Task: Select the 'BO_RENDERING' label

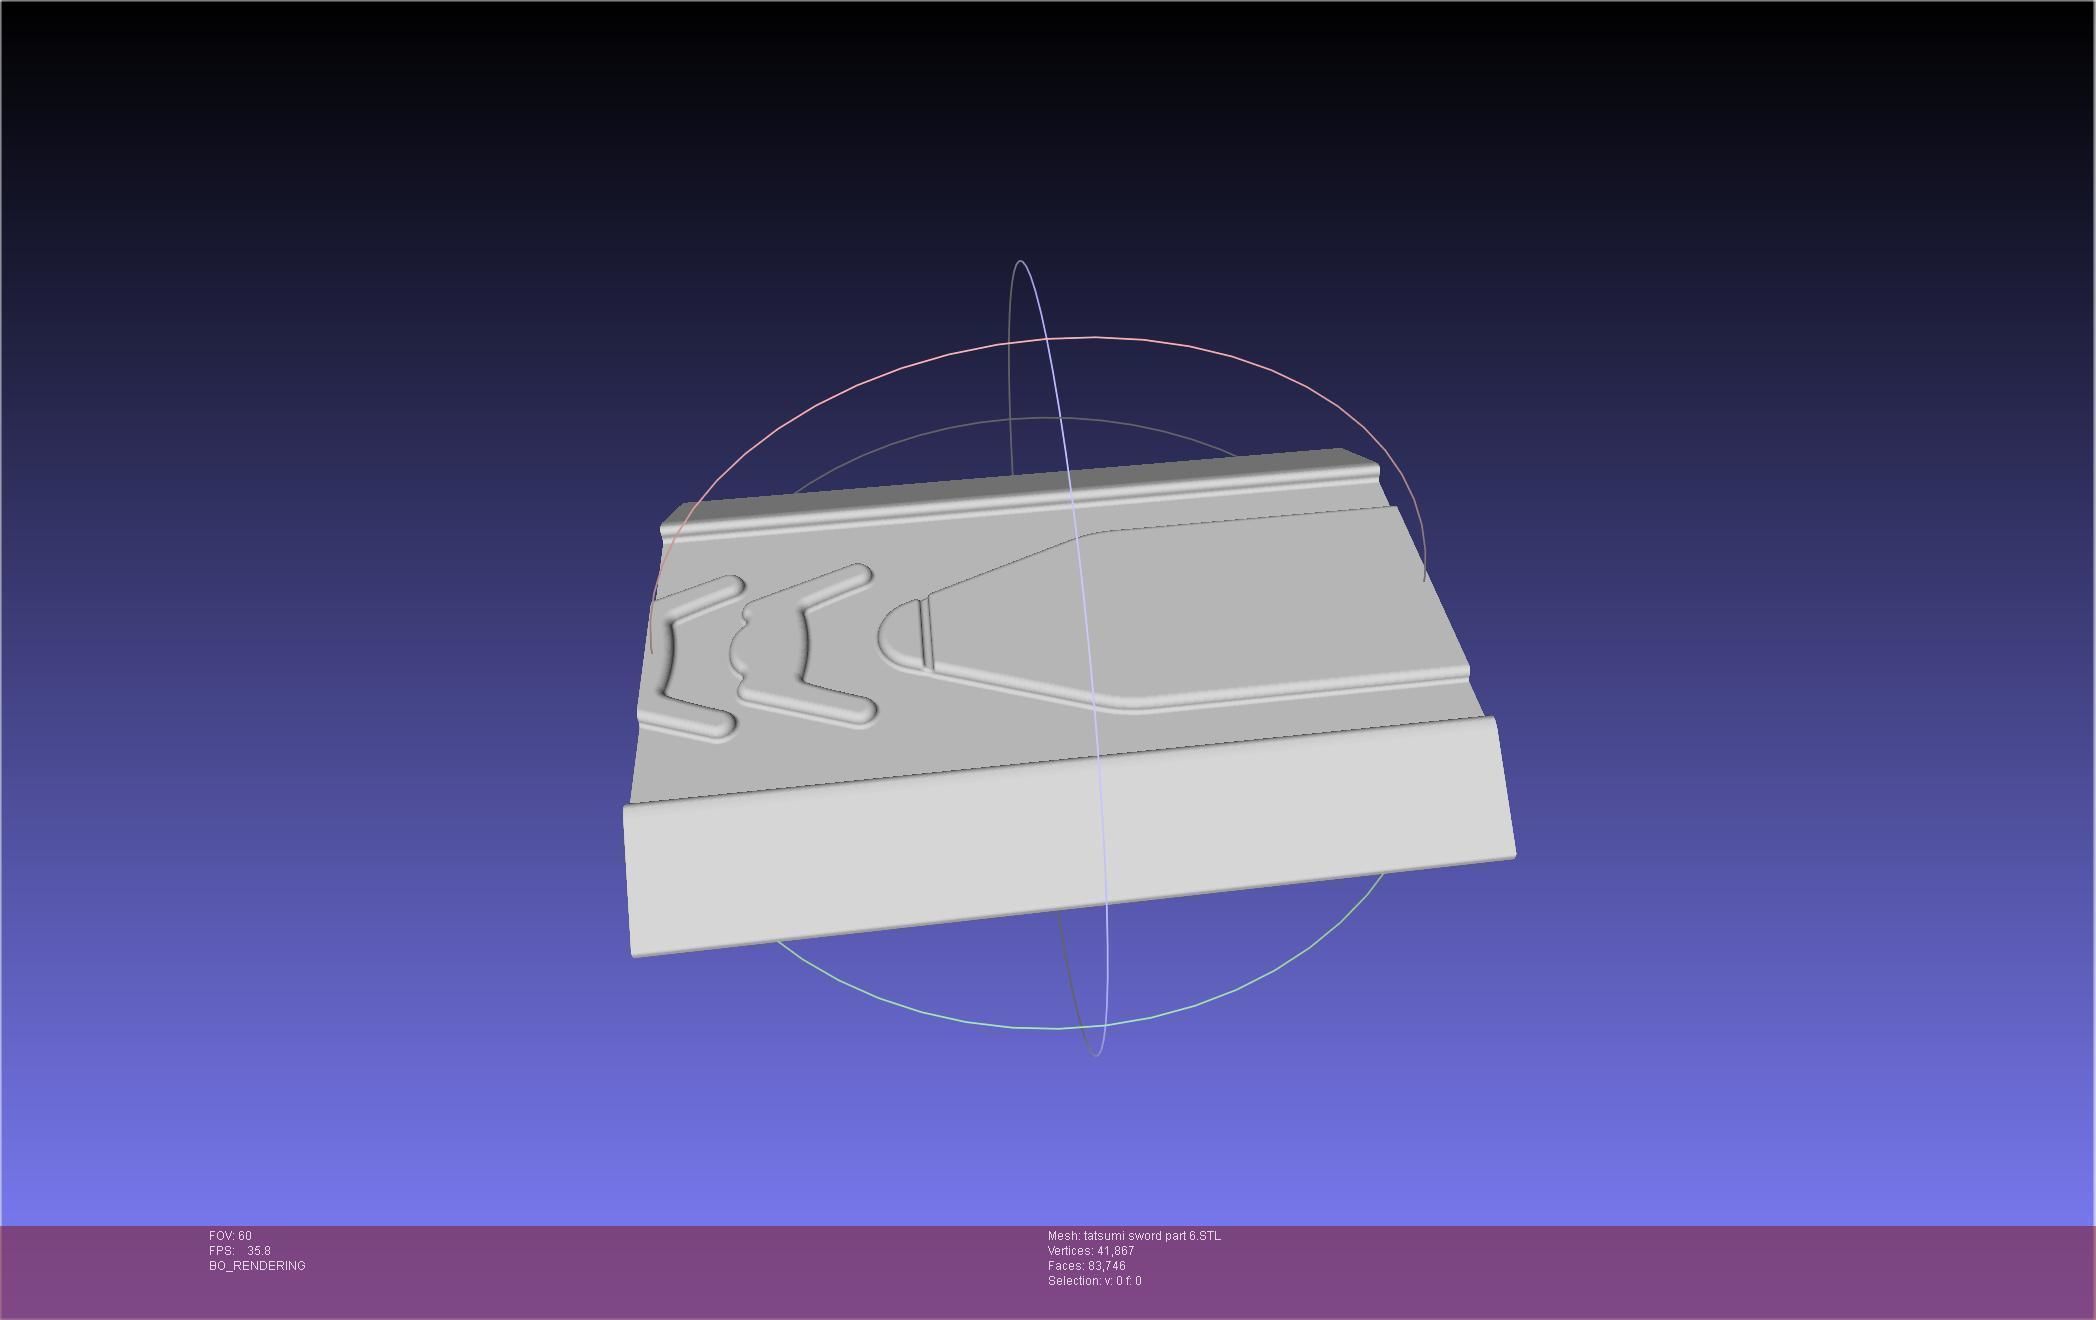Action: click(x=257, y=1266)
